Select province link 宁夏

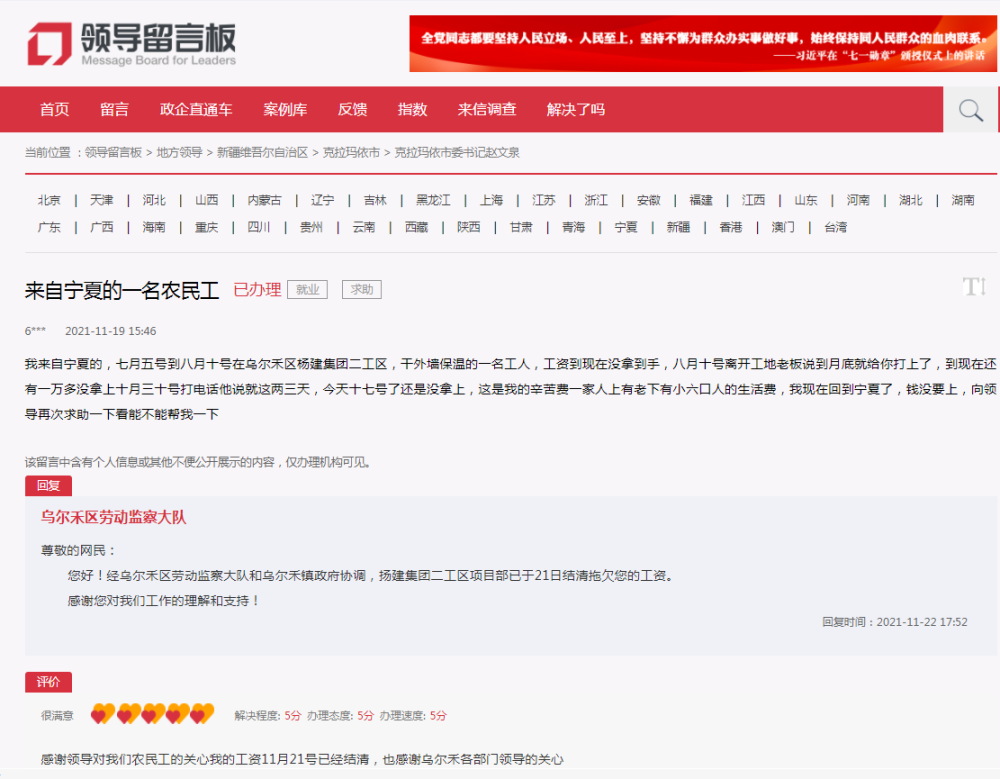click(626, 227)
